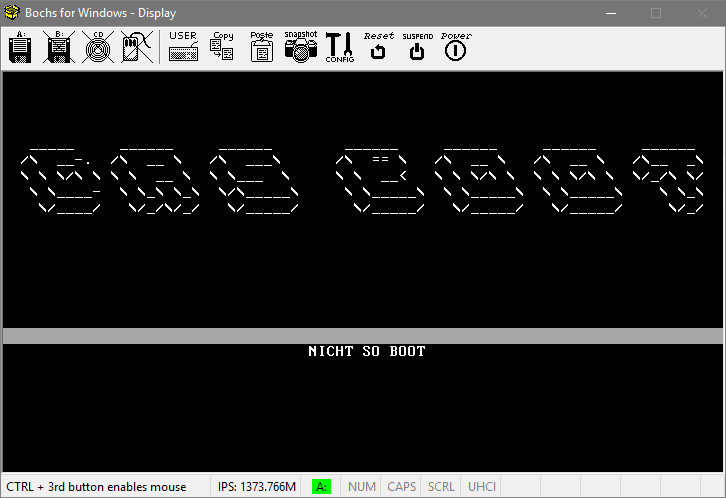Click the USER keyboard shortcut button
The image size is (726, 498).
[183, 47]
